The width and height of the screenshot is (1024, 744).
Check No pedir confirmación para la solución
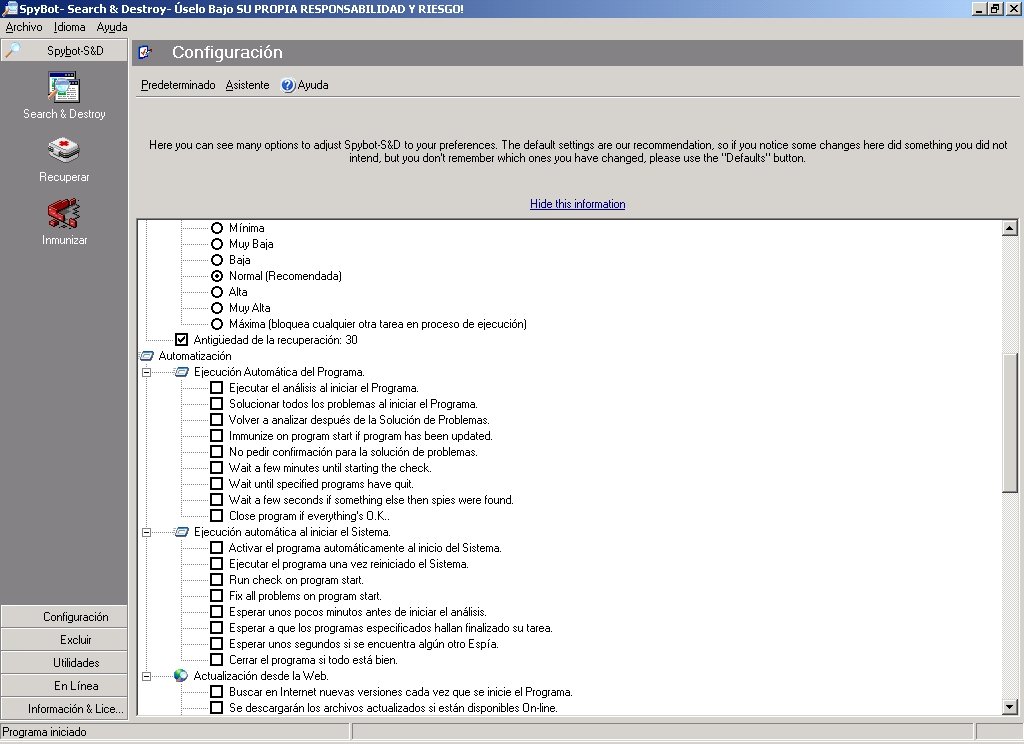[217, 452]
